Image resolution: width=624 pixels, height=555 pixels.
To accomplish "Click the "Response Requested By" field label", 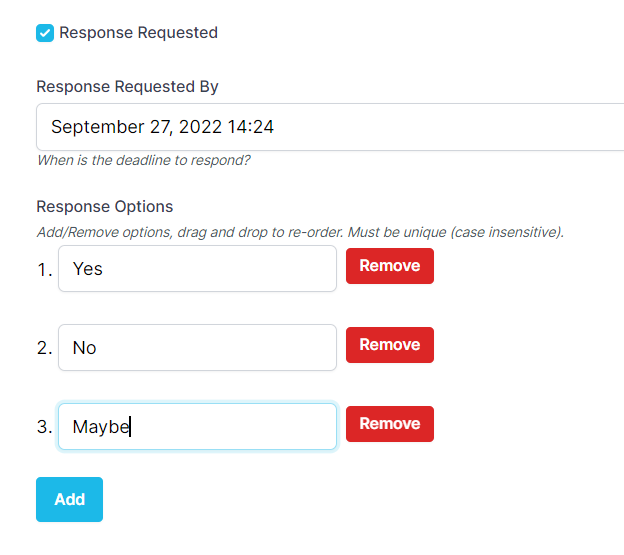I will pyautogui.click(x=127, y=87).
